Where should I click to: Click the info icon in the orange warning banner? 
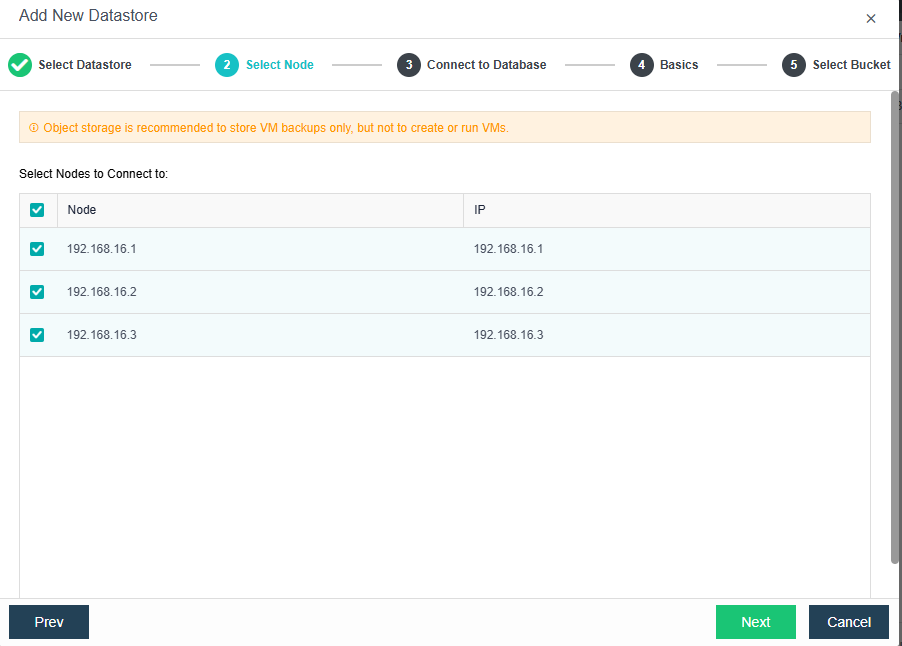point(33,128)
